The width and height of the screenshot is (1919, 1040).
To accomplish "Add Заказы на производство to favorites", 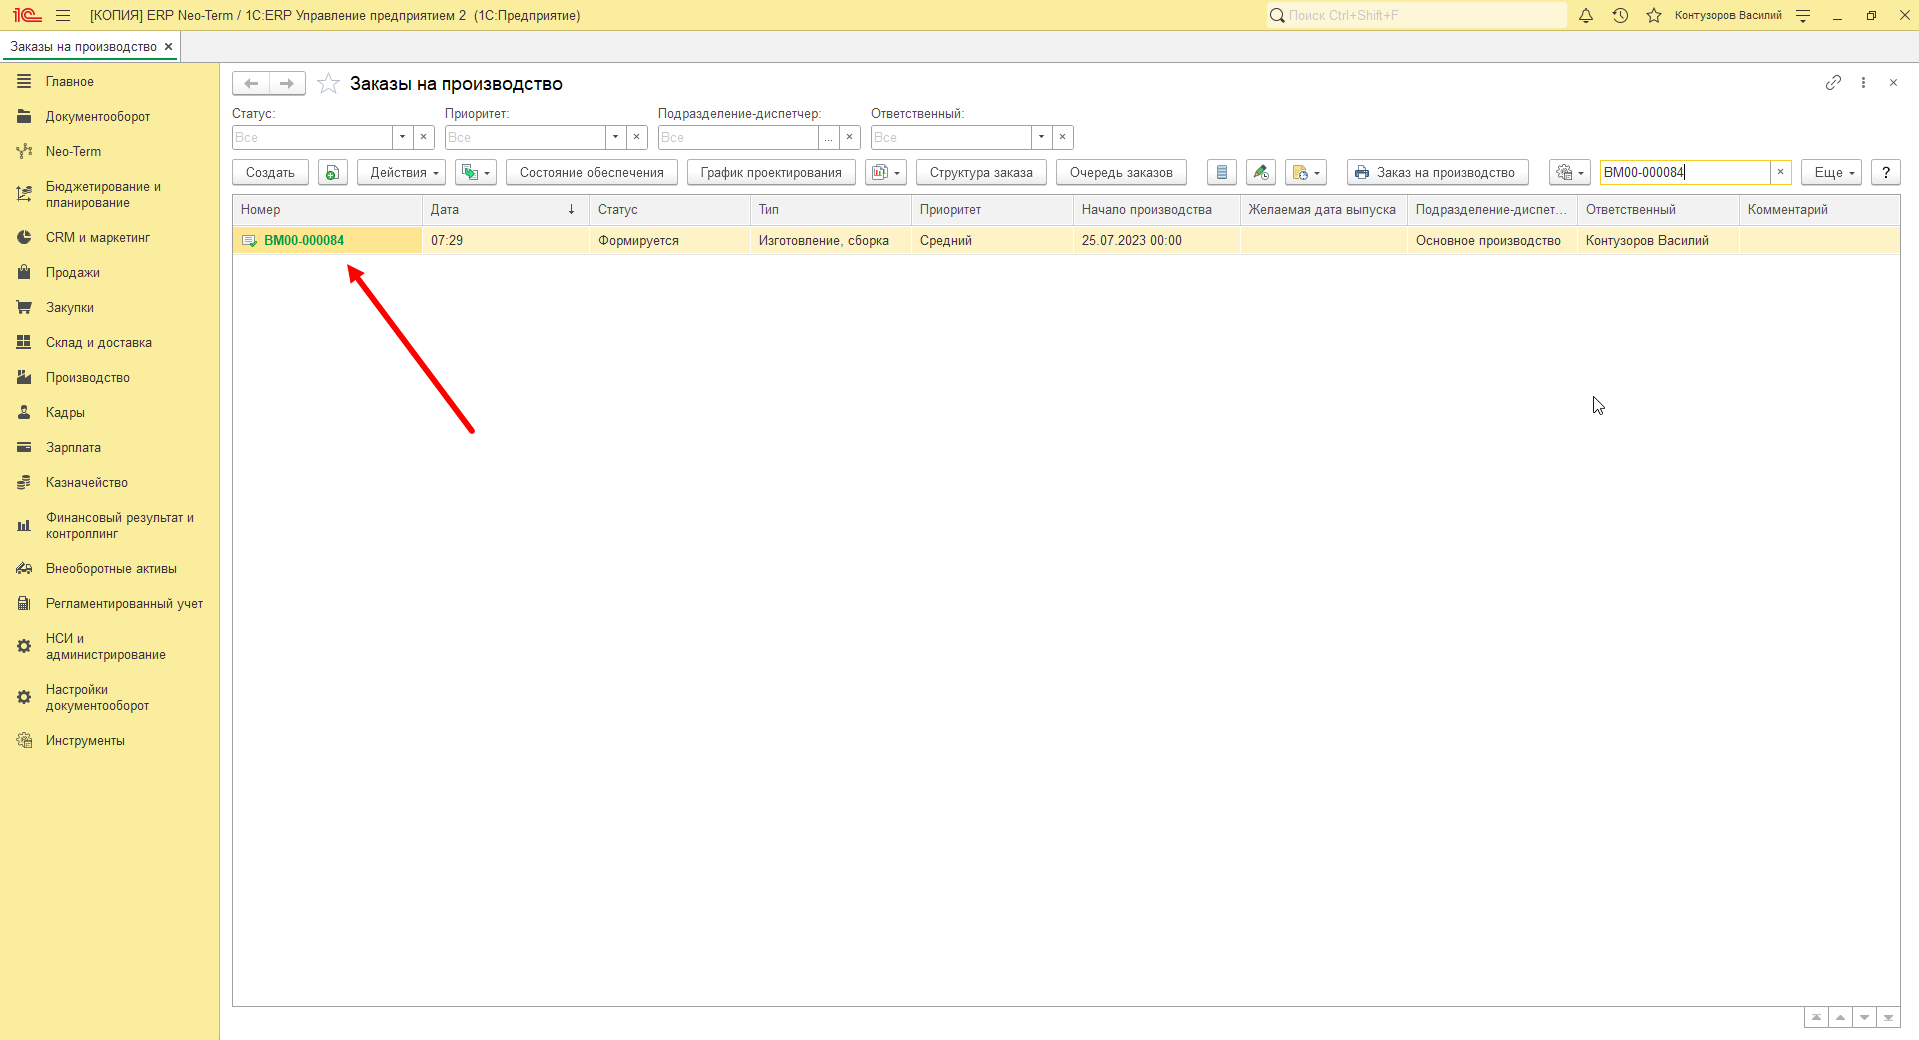I will 328,84.
